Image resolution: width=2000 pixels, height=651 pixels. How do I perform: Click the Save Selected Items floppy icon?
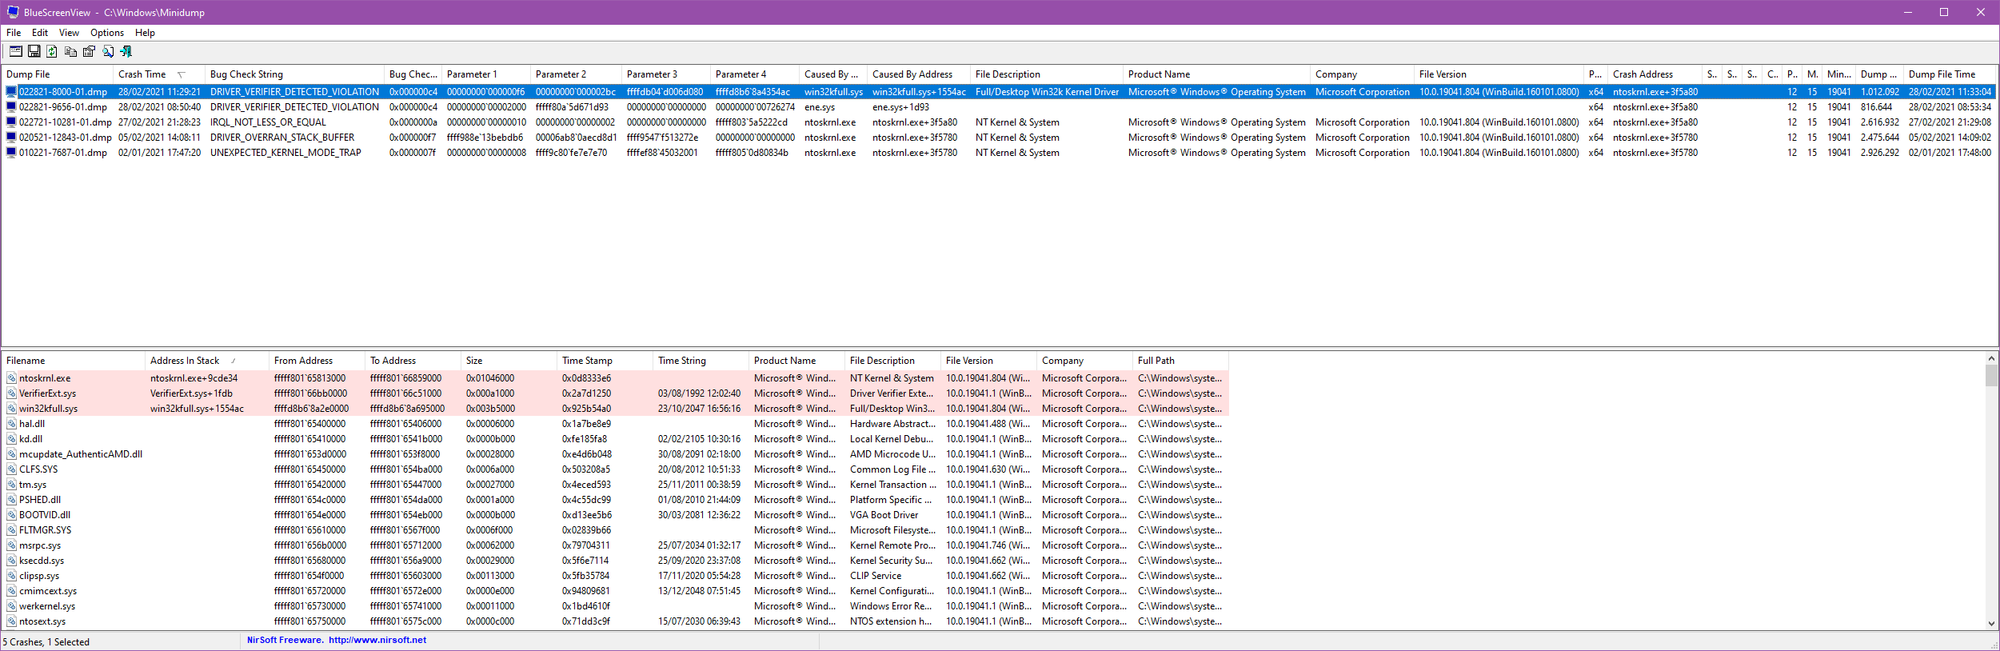click(34, 51)
